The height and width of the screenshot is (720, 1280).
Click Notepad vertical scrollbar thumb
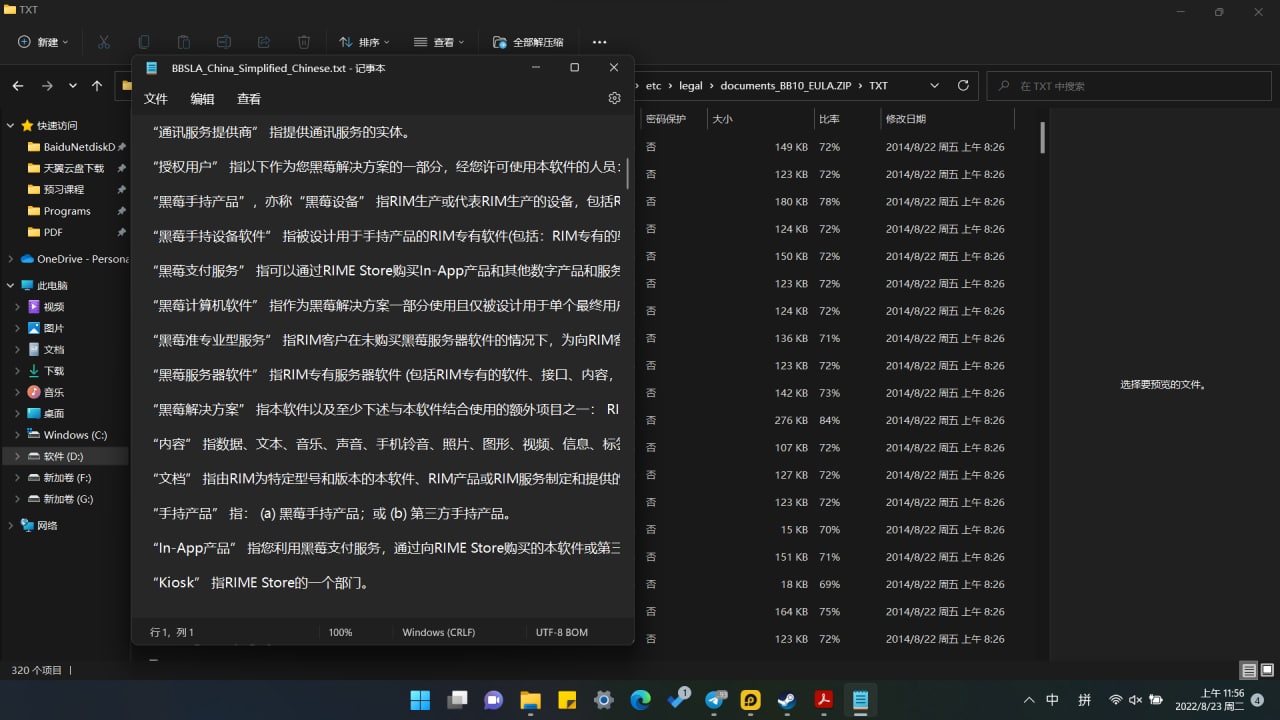[628, 172]
